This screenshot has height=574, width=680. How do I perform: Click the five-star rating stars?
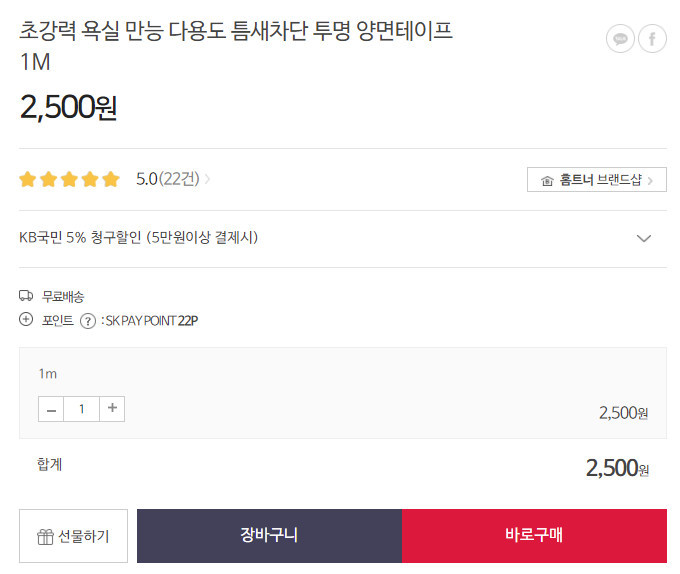pyautogui.click(x=69, y=179)
